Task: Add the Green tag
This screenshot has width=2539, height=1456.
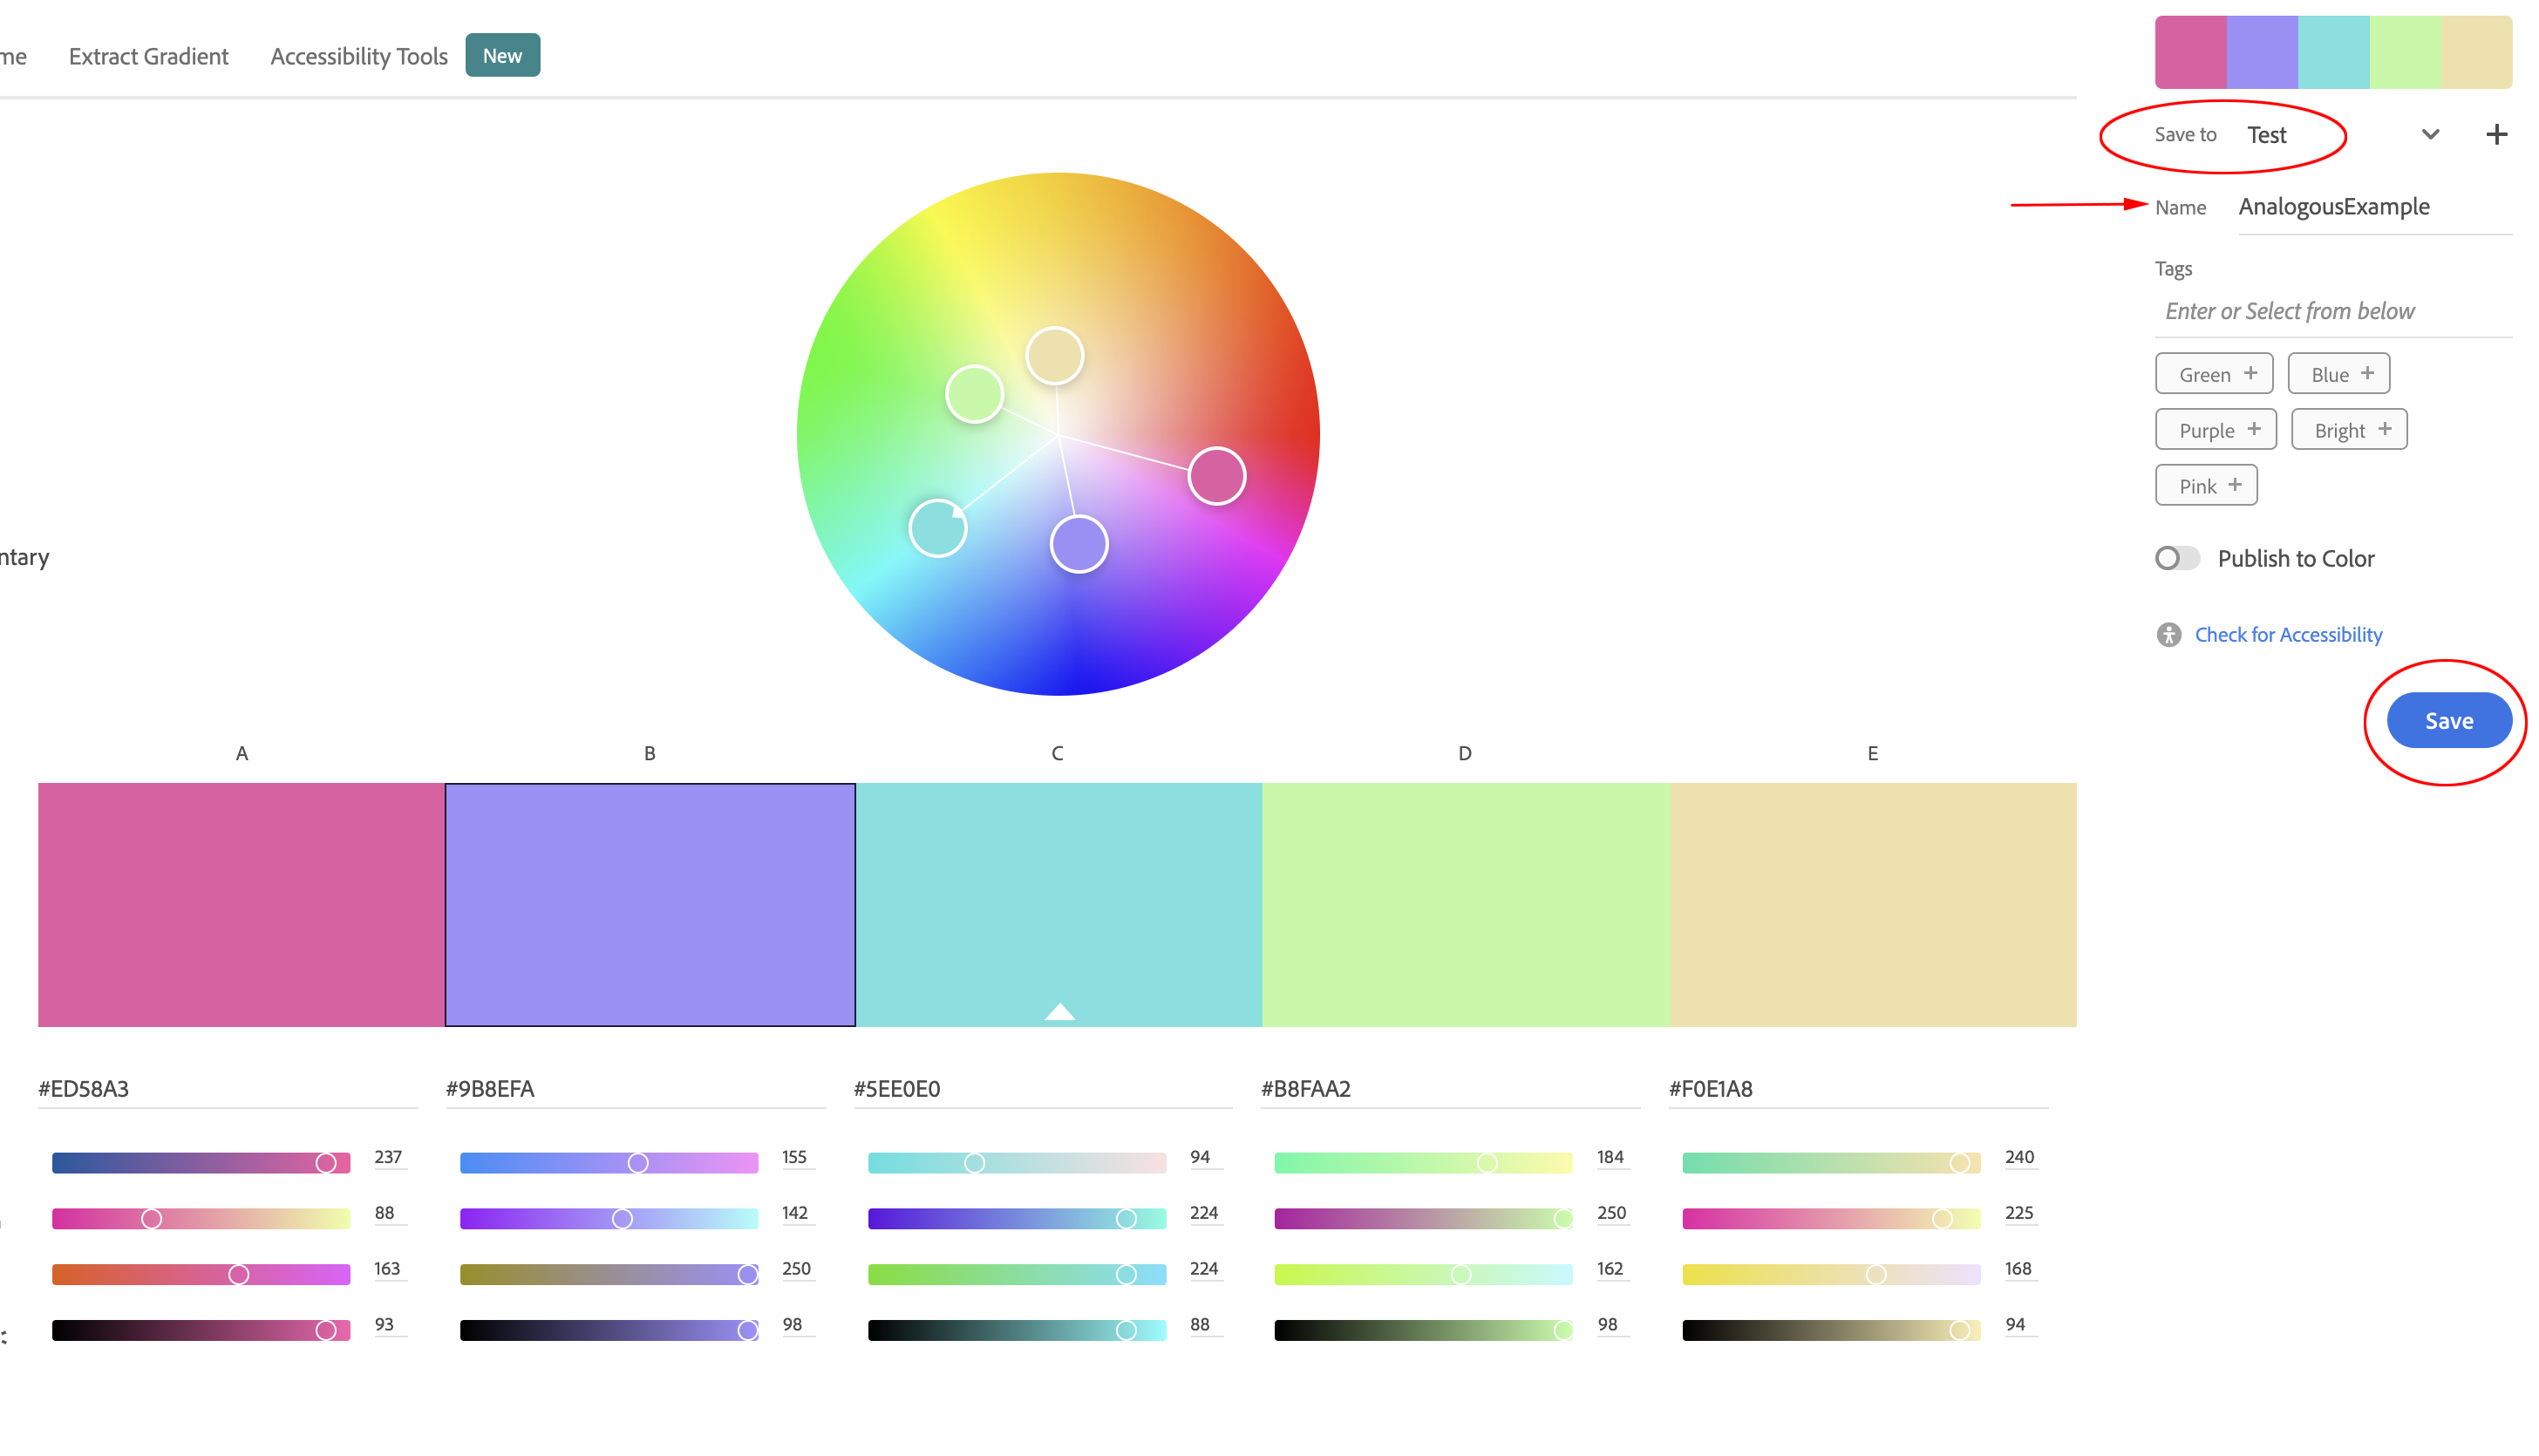Action: click(2213, 373)
